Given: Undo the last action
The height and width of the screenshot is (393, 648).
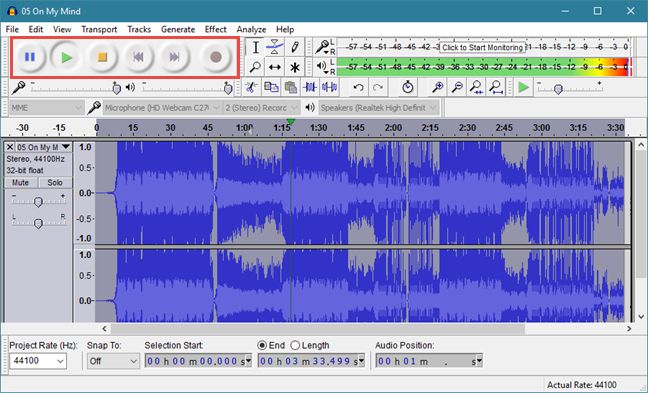Looking at the screenshot, I should [358, 87].
